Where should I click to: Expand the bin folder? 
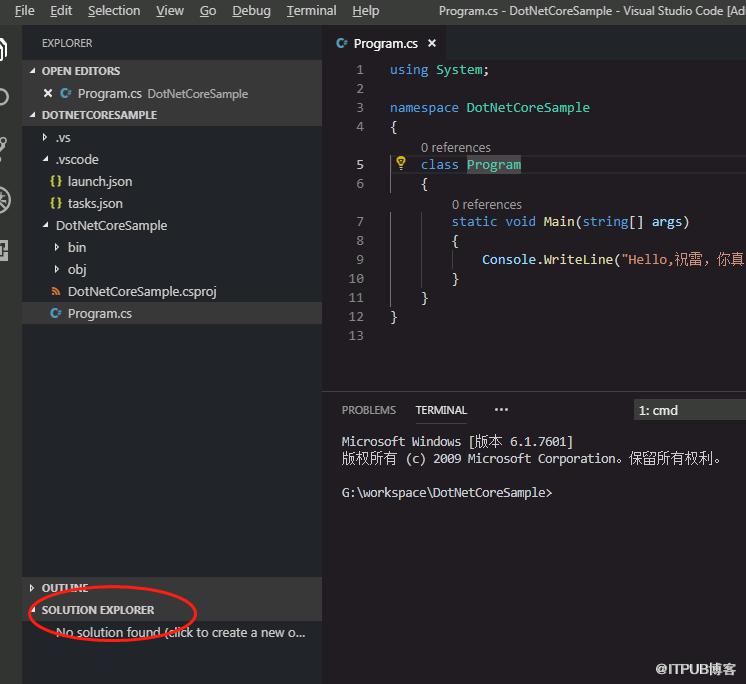pos(57,247)
